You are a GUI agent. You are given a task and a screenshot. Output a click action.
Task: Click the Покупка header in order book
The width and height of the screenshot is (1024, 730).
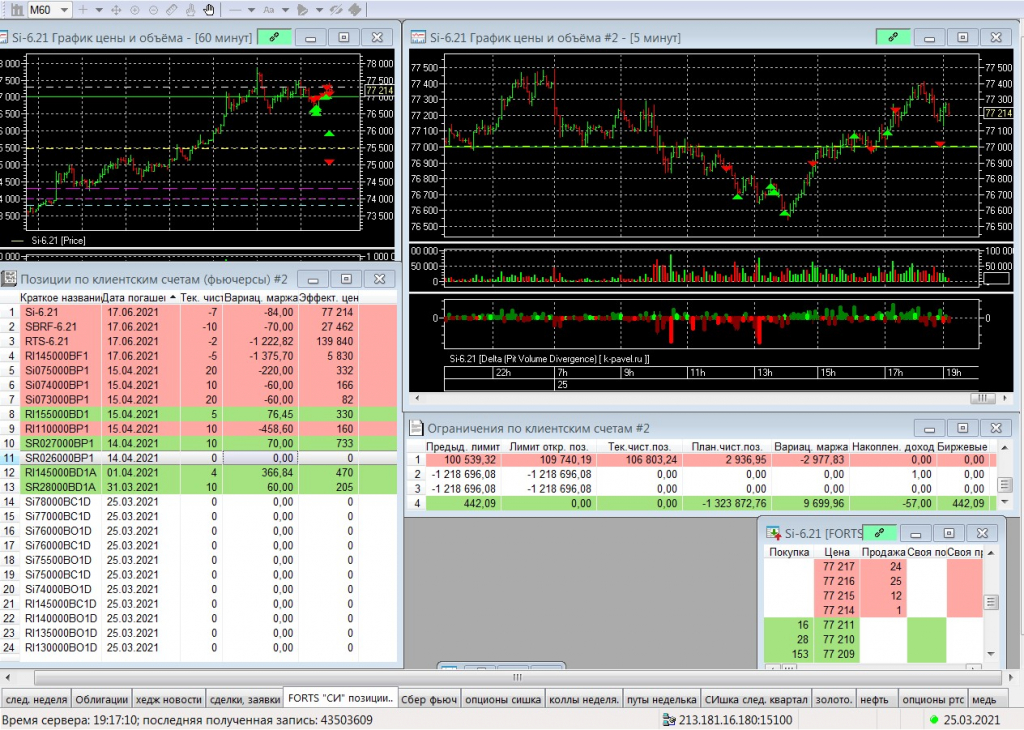tap(789, 552)
